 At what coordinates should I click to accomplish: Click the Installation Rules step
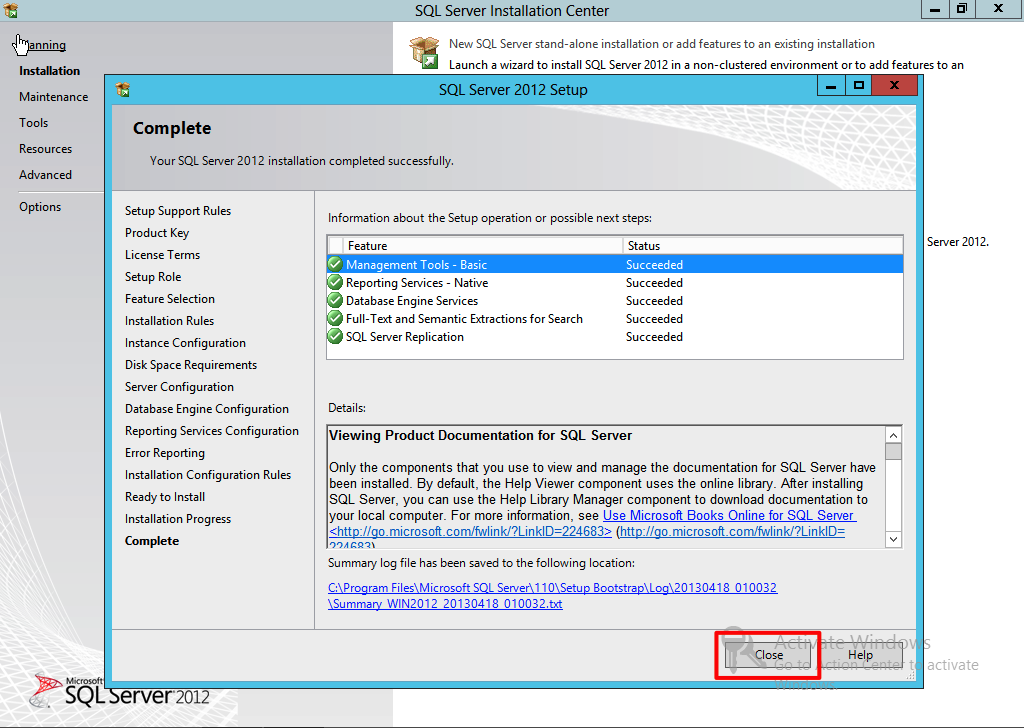pyautogui.click(x=170, y=321)
